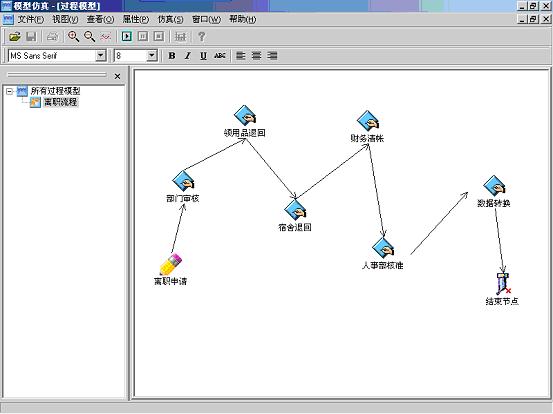Viewport: 553px width, 414px height.
Task: Click the zoom in magnifier icon
Action: pos(73,36)
